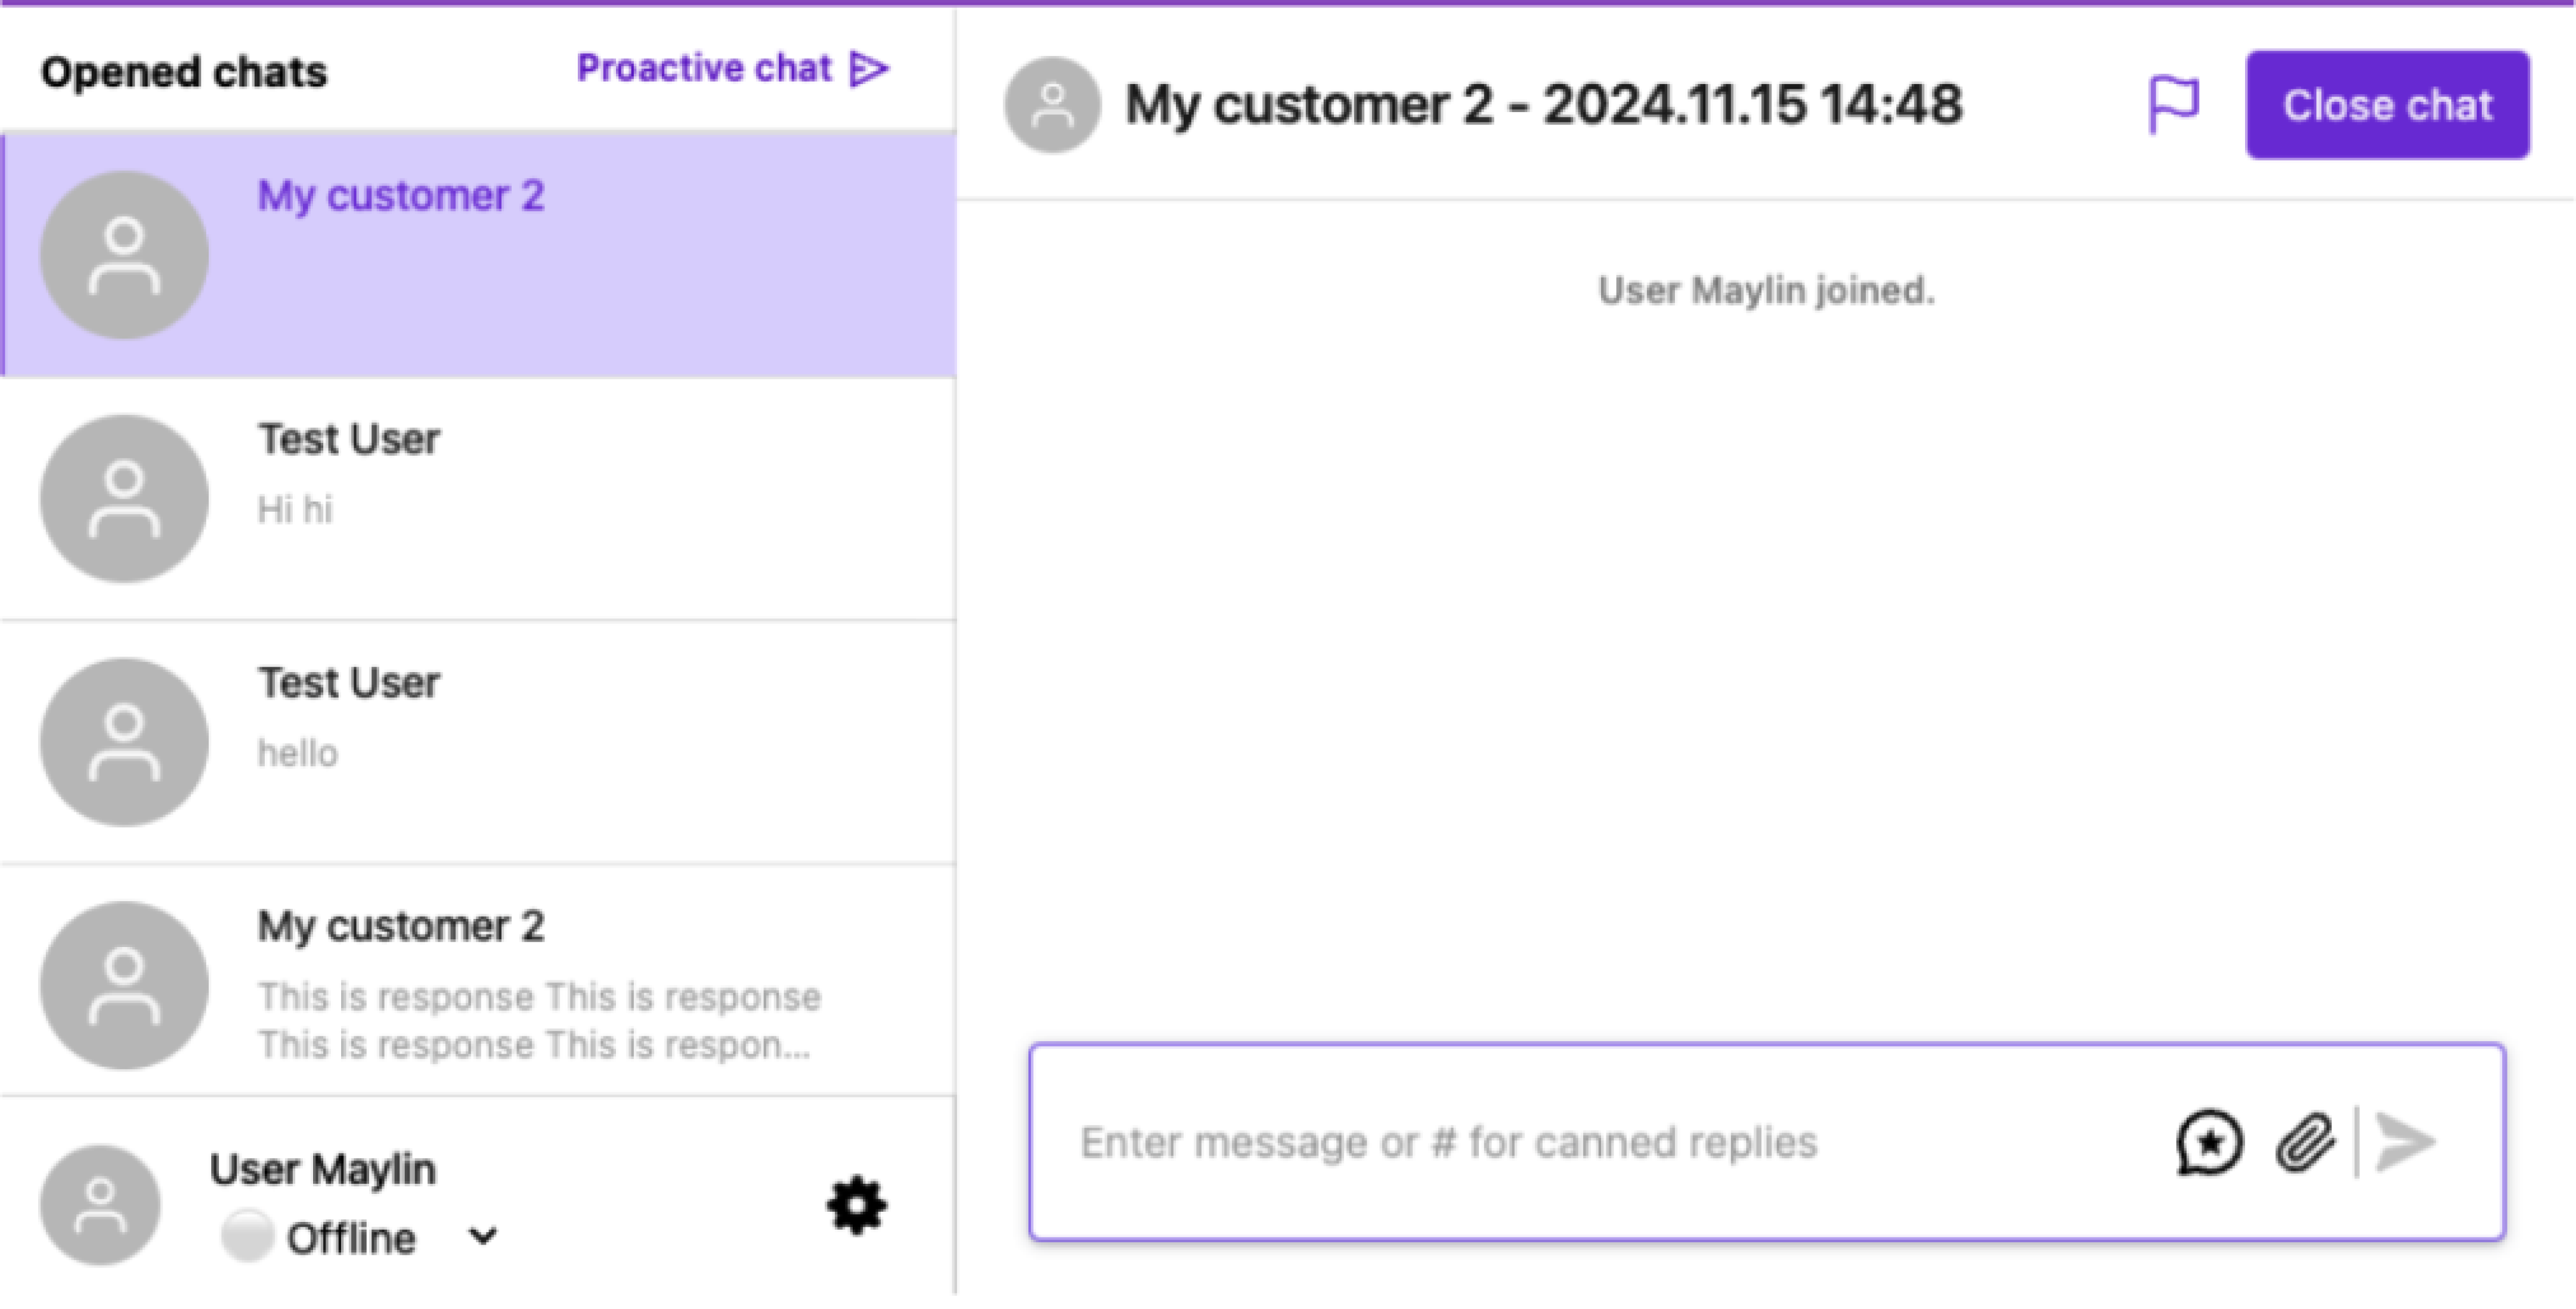Viewport: 2576px width, 1309px height.
Task: Flag the current chat with flag icon
Action: tap(2174, 104)
